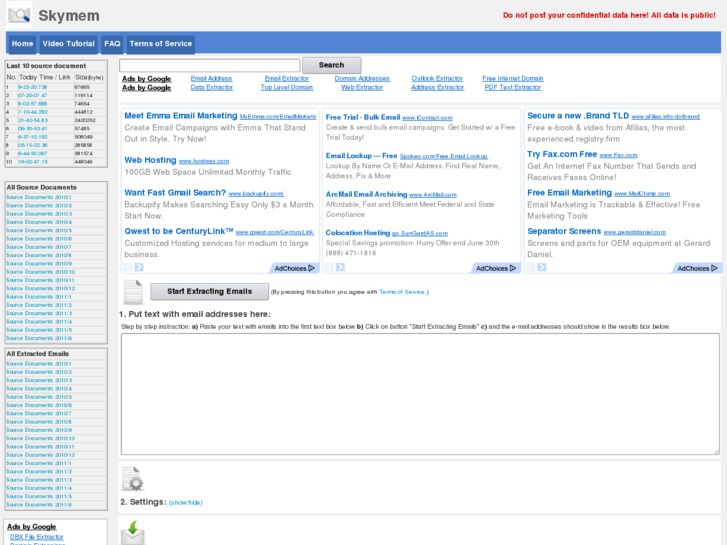Open the Colocation Hosting ad
The width and height of the screenshot is (727, 545).
[358, 232]
